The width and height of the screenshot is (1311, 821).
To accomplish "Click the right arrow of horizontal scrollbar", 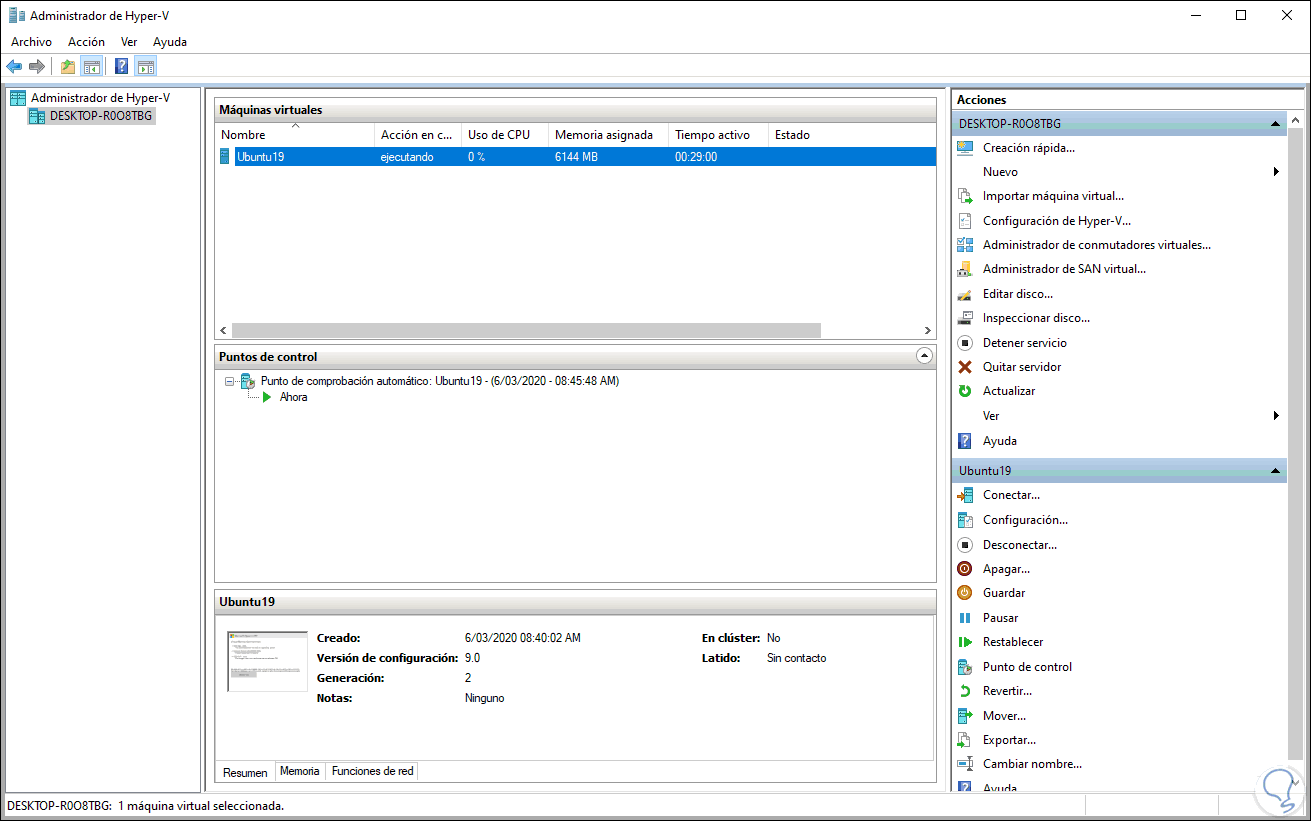I will [x=928, y=330].
